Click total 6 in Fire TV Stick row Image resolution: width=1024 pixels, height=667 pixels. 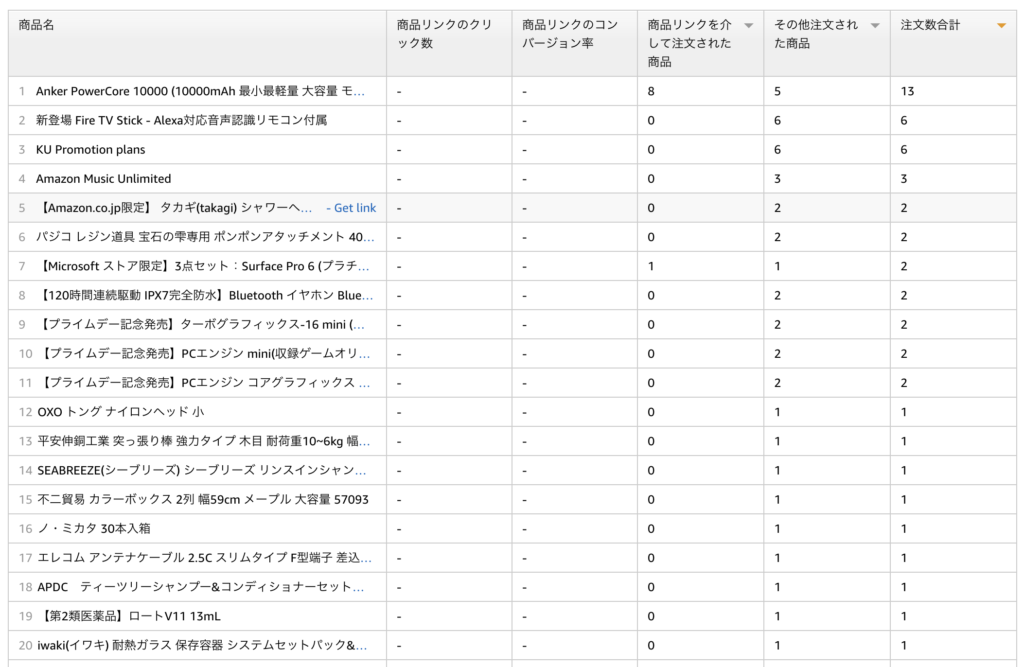click(x=904, y=120)
